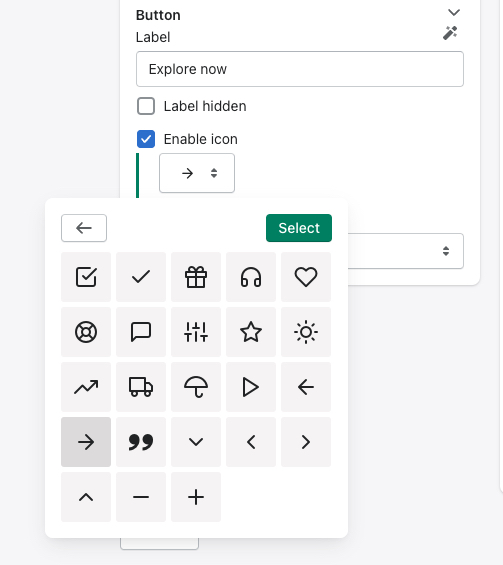The image size is (503, 565).
Task: Confirm with the green Select button
Action: tap(299, 228)
